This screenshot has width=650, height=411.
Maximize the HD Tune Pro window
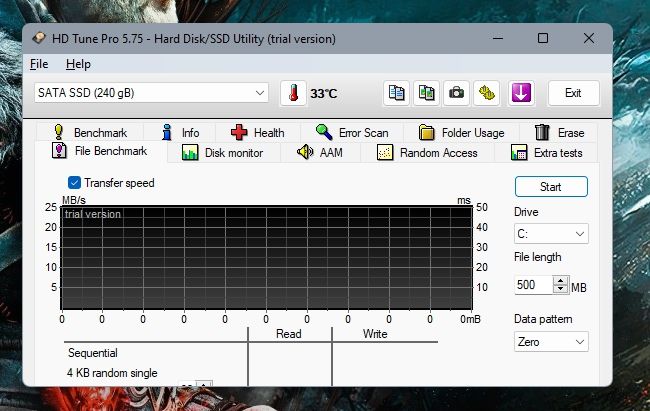click(x=543, y=38)
